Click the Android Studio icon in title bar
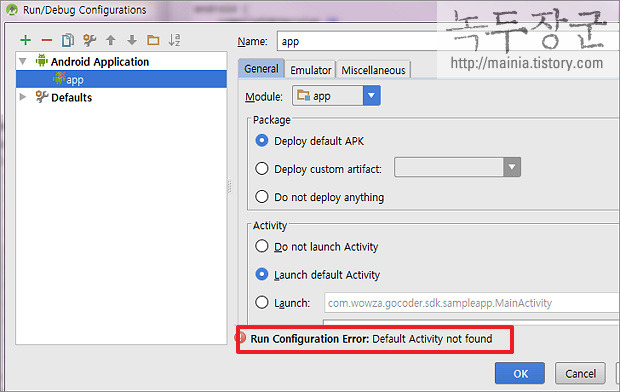The height and width of the screenshot is (392, 620). [x=12, y=9]
